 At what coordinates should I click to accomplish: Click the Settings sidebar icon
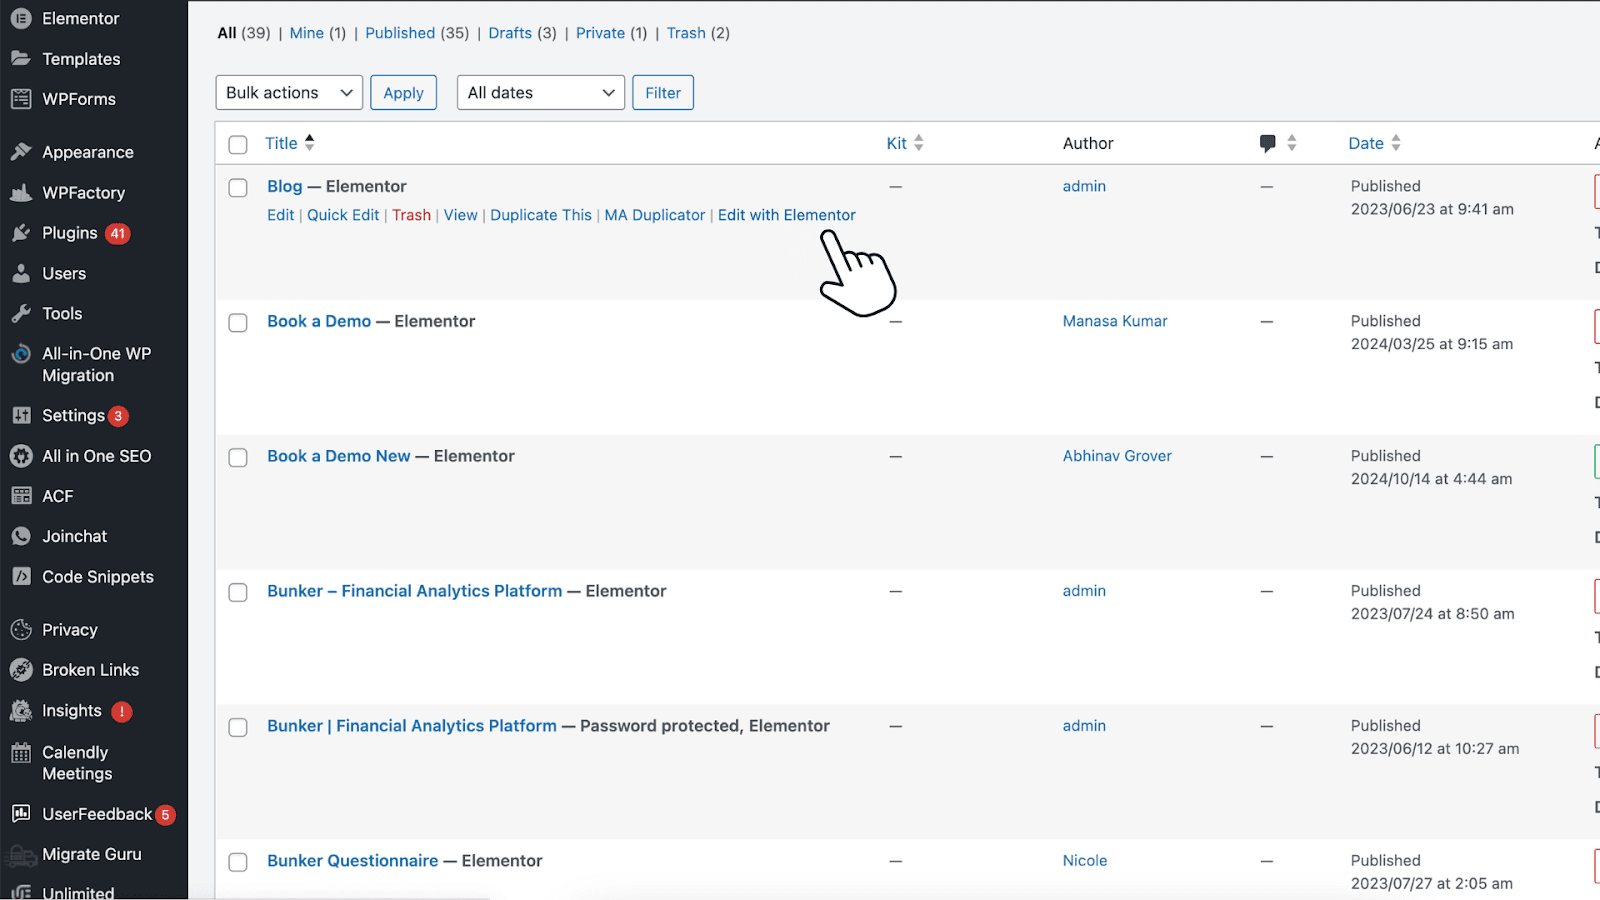[21, 415]
